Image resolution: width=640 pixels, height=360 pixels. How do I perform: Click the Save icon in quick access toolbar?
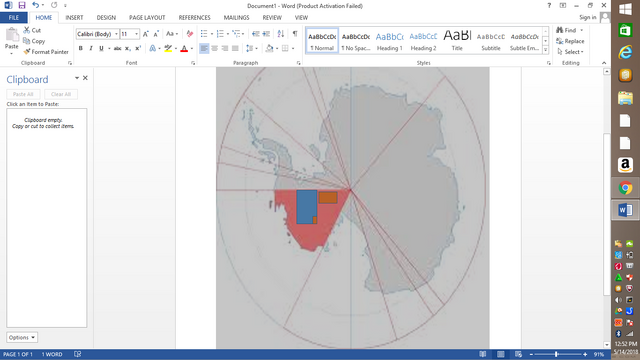(22, 5)
